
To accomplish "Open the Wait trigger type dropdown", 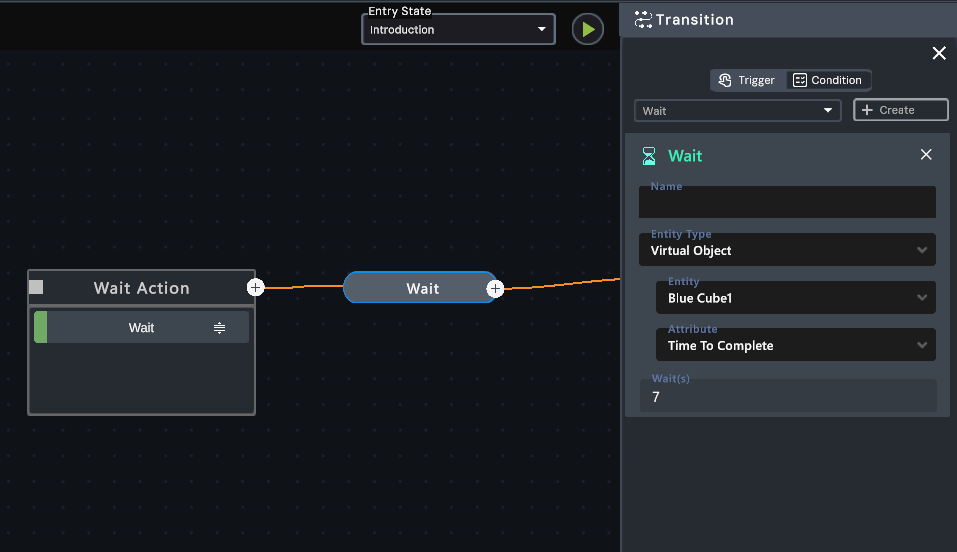I will pyautogui.click(x=737, y=110).
